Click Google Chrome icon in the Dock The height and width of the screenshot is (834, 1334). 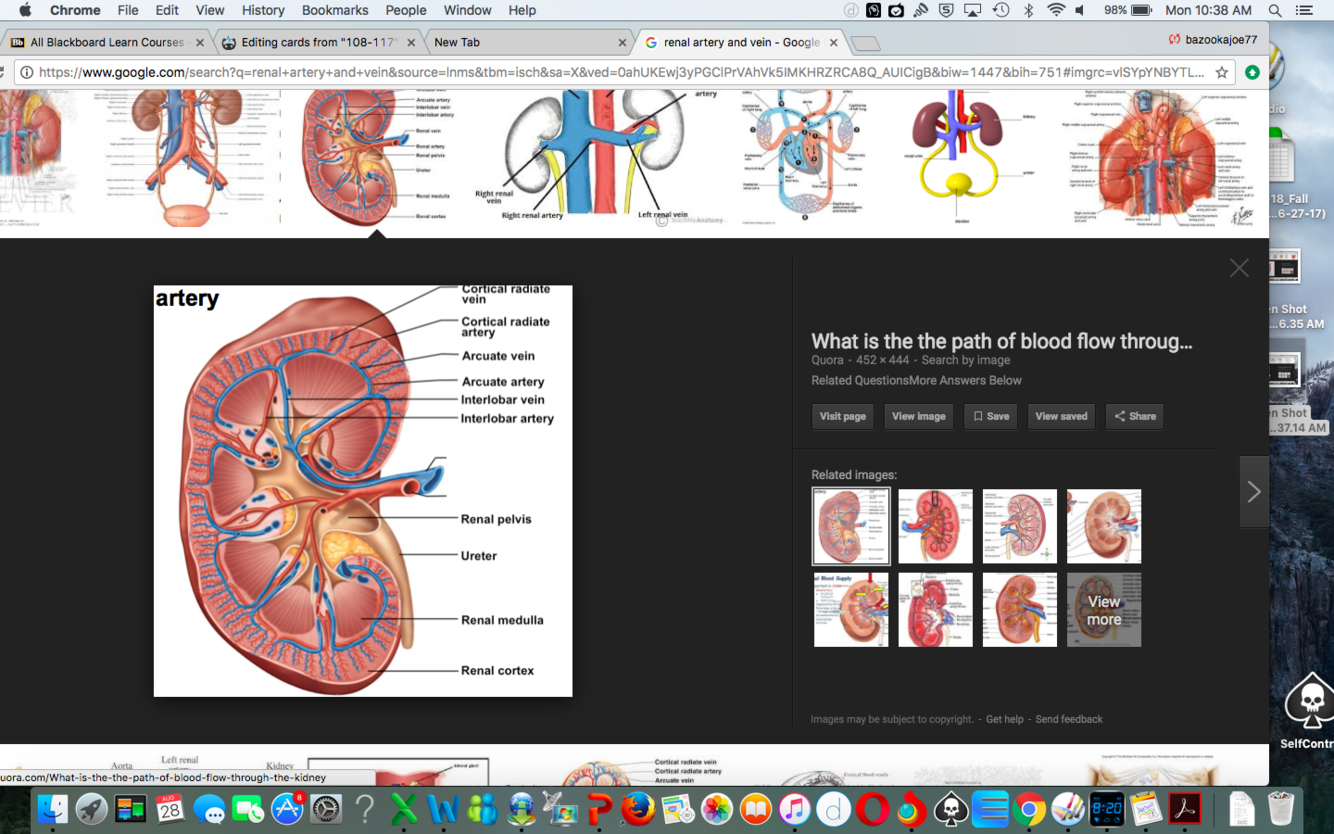pos(1029,808)
